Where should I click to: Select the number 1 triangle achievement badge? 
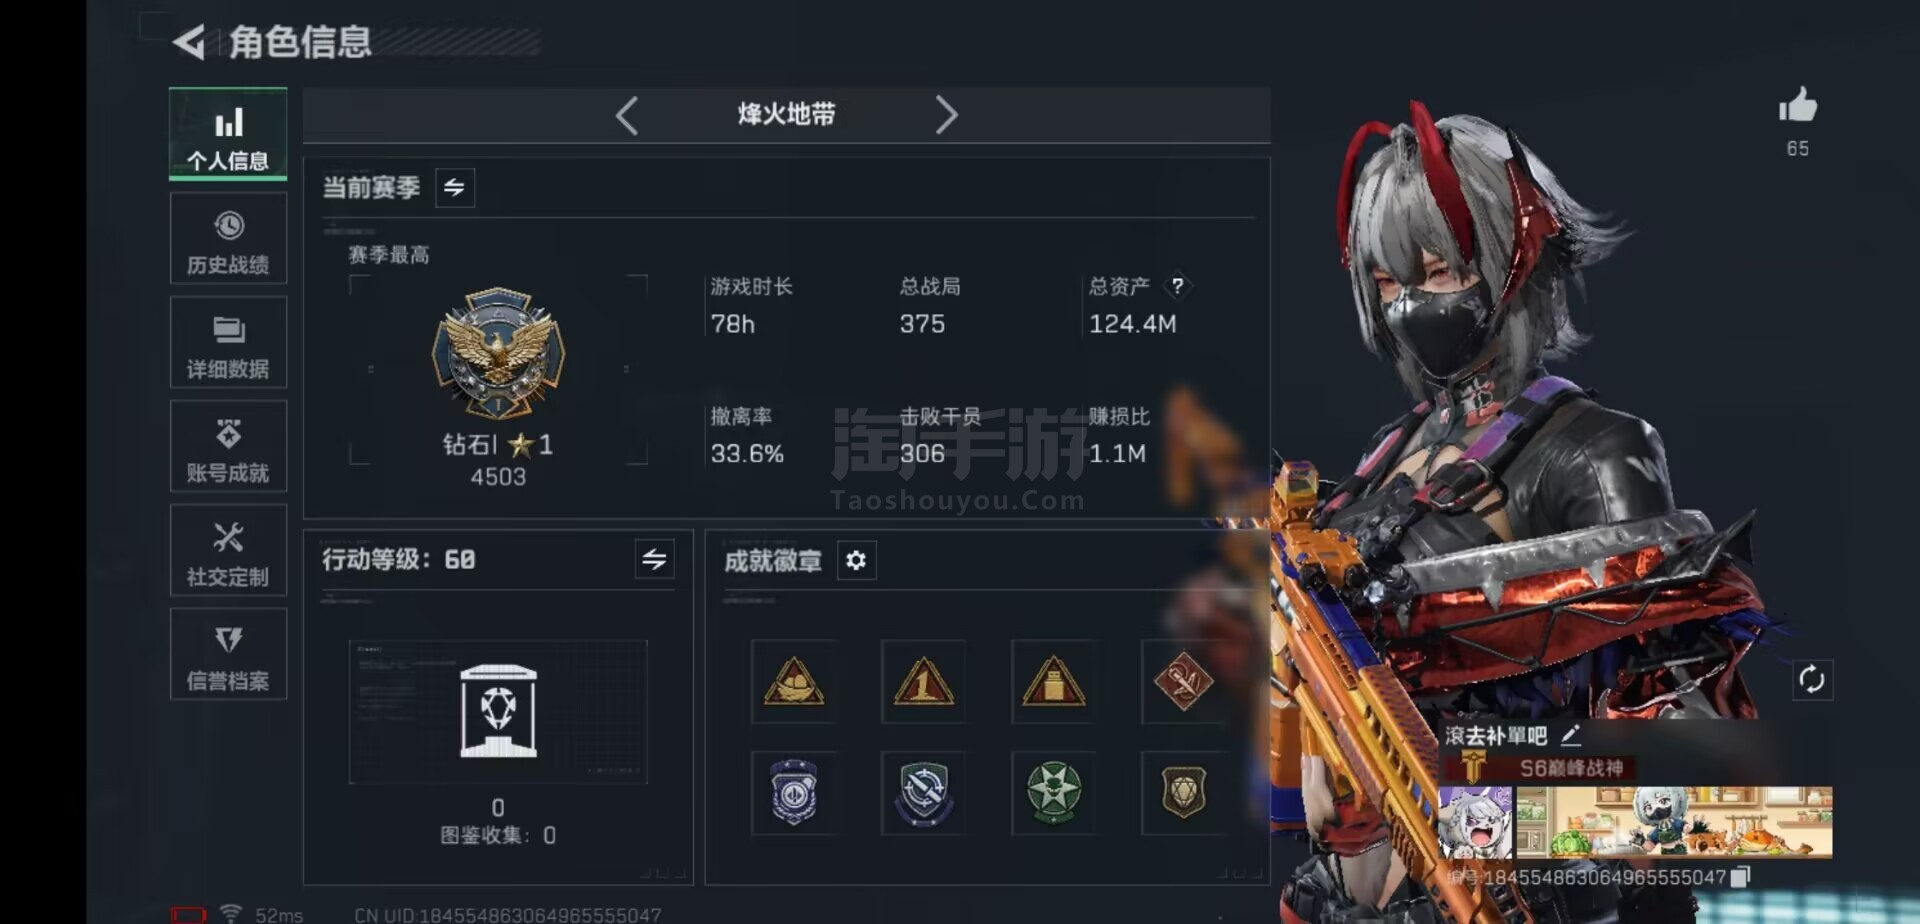coord(923,682)
